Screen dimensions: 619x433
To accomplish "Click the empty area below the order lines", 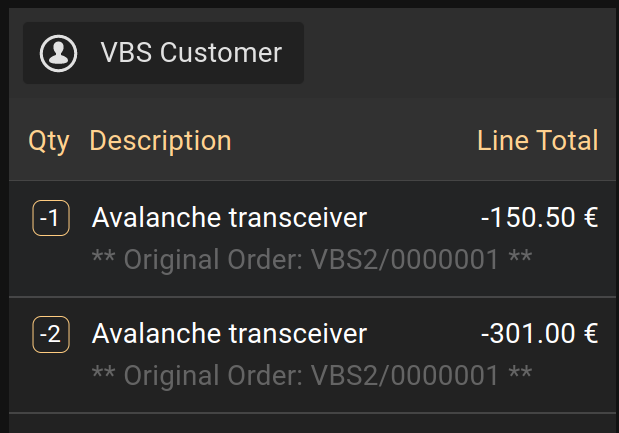I will coord(311,423).
